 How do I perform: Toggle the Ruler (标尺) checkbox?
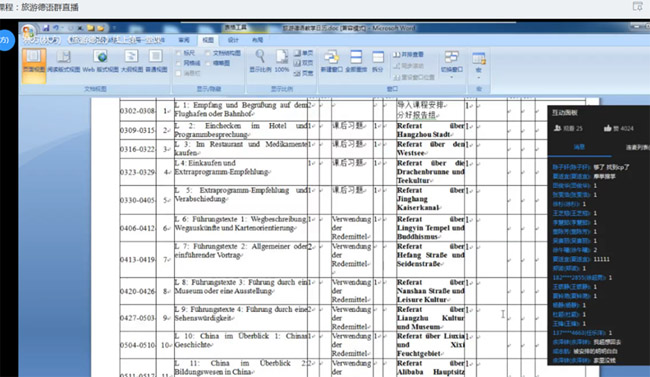185,53
